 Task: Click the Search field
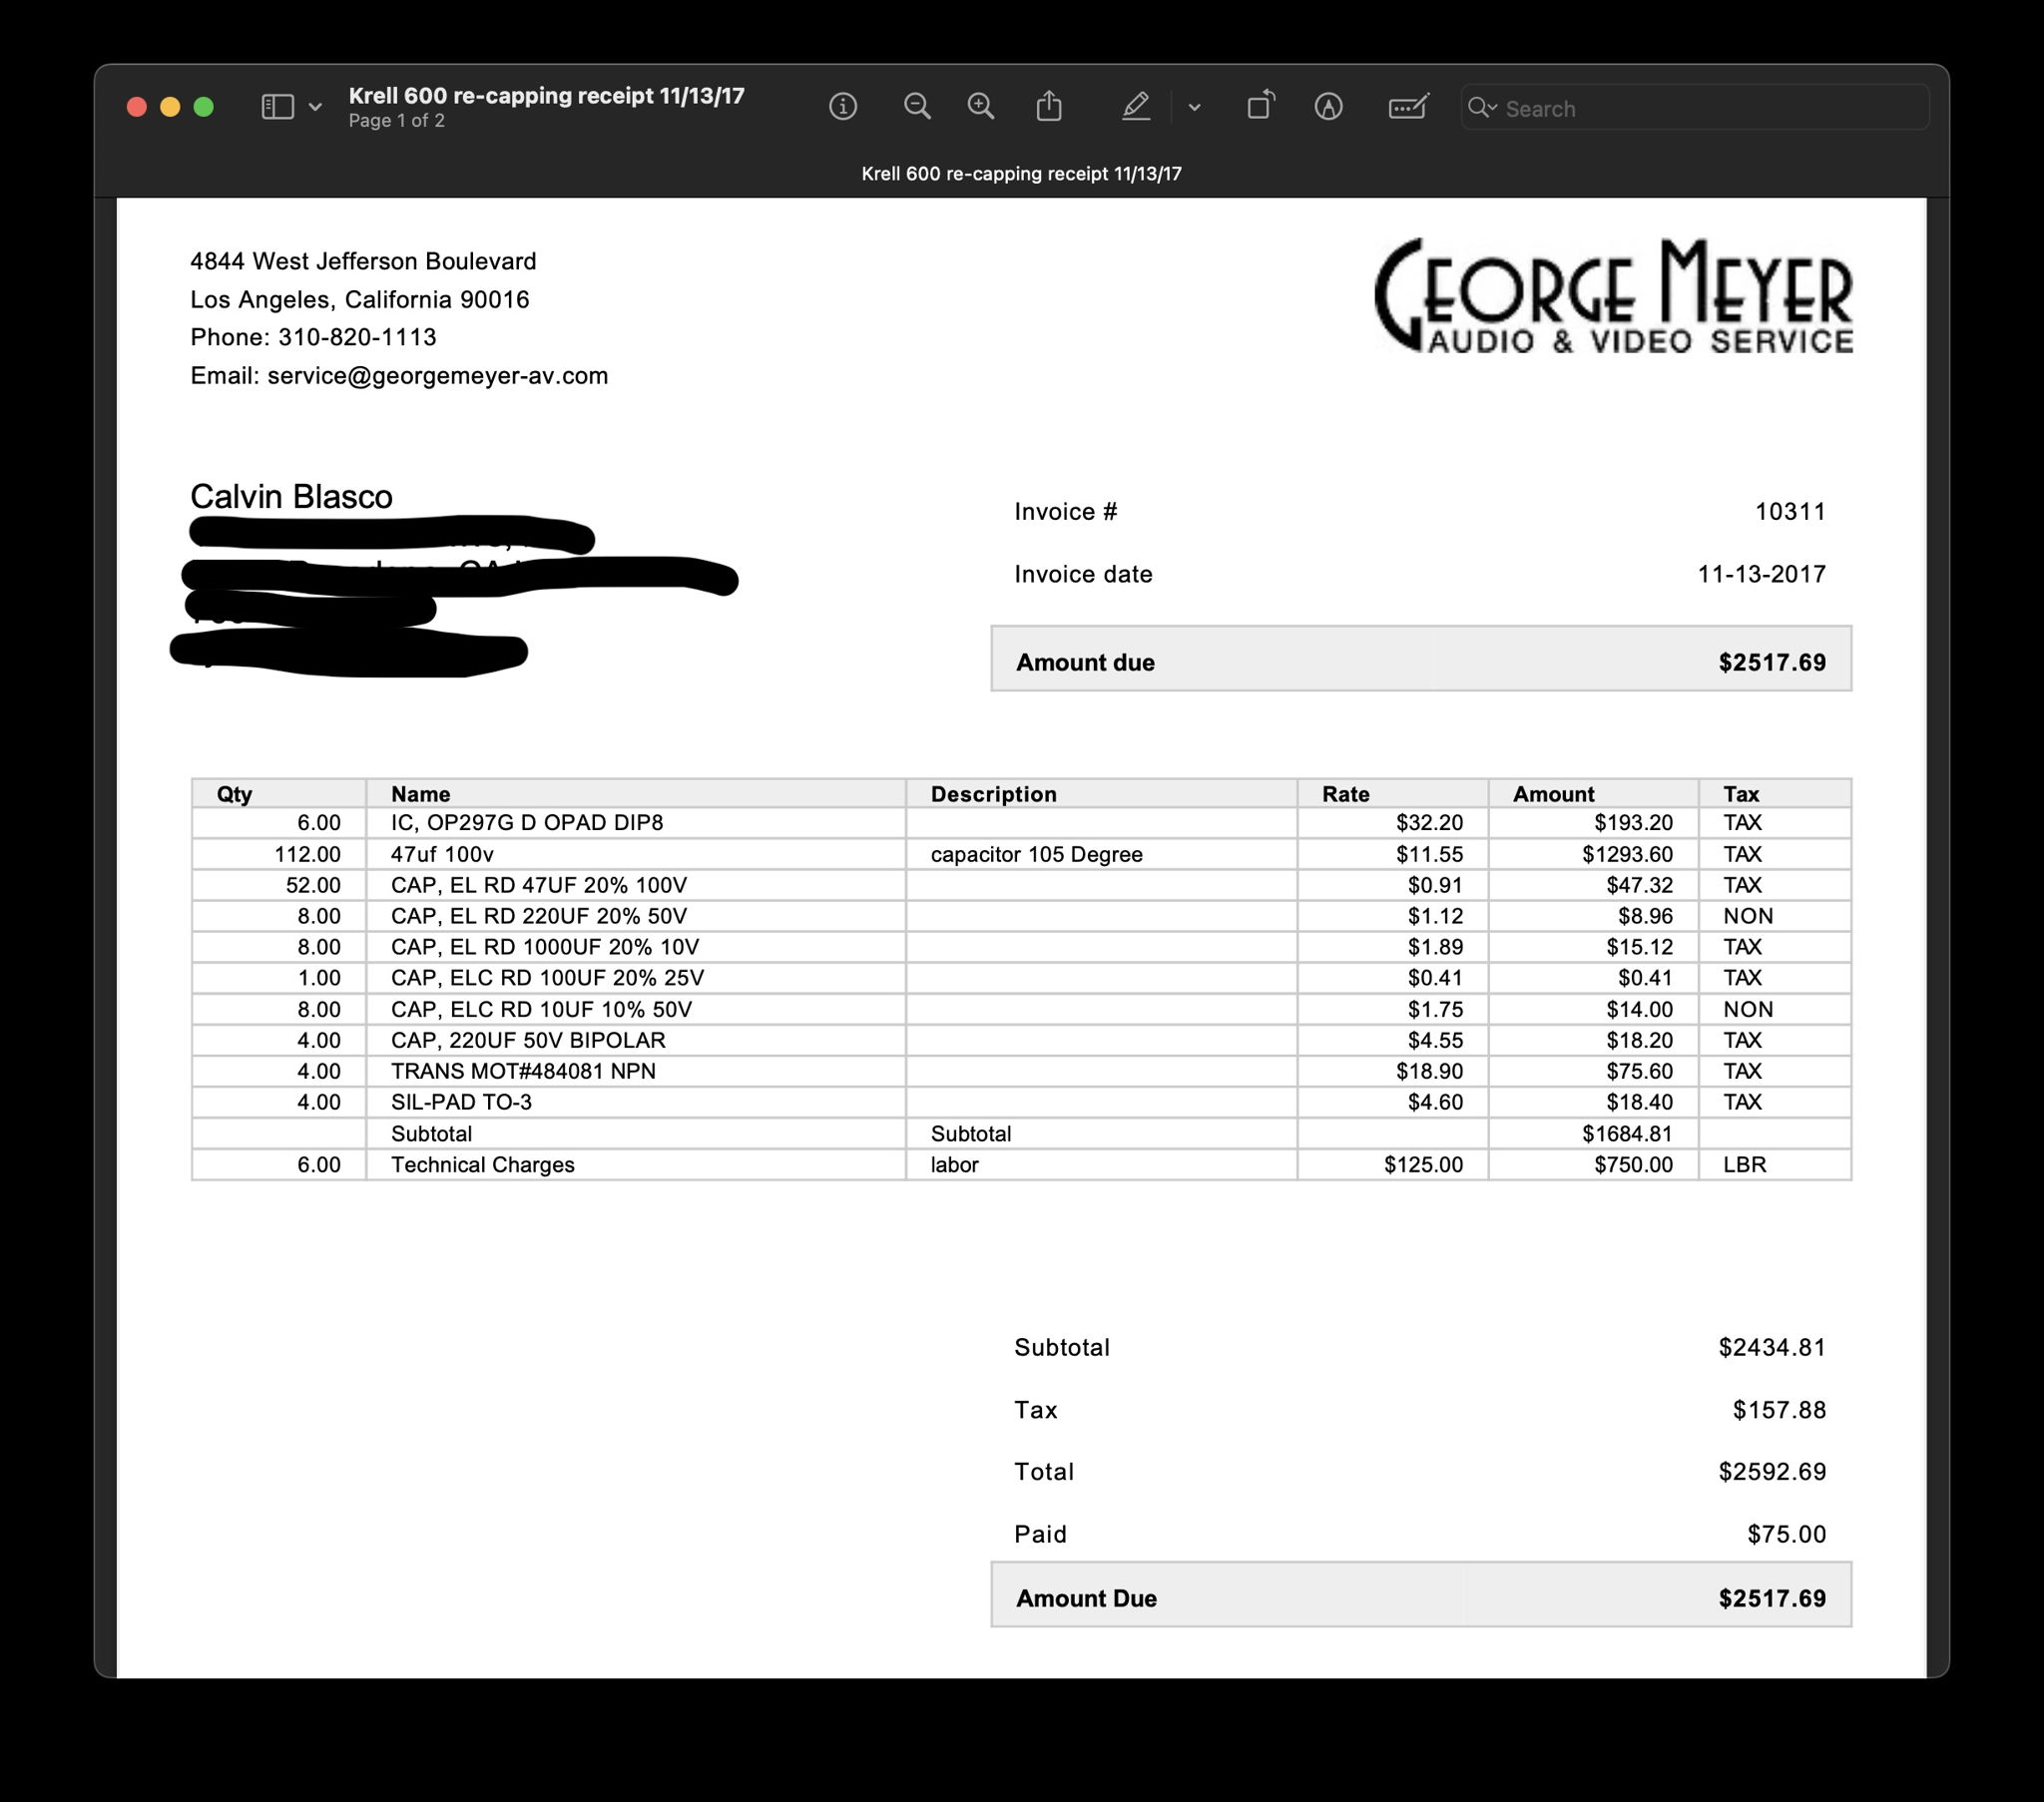1694,108
